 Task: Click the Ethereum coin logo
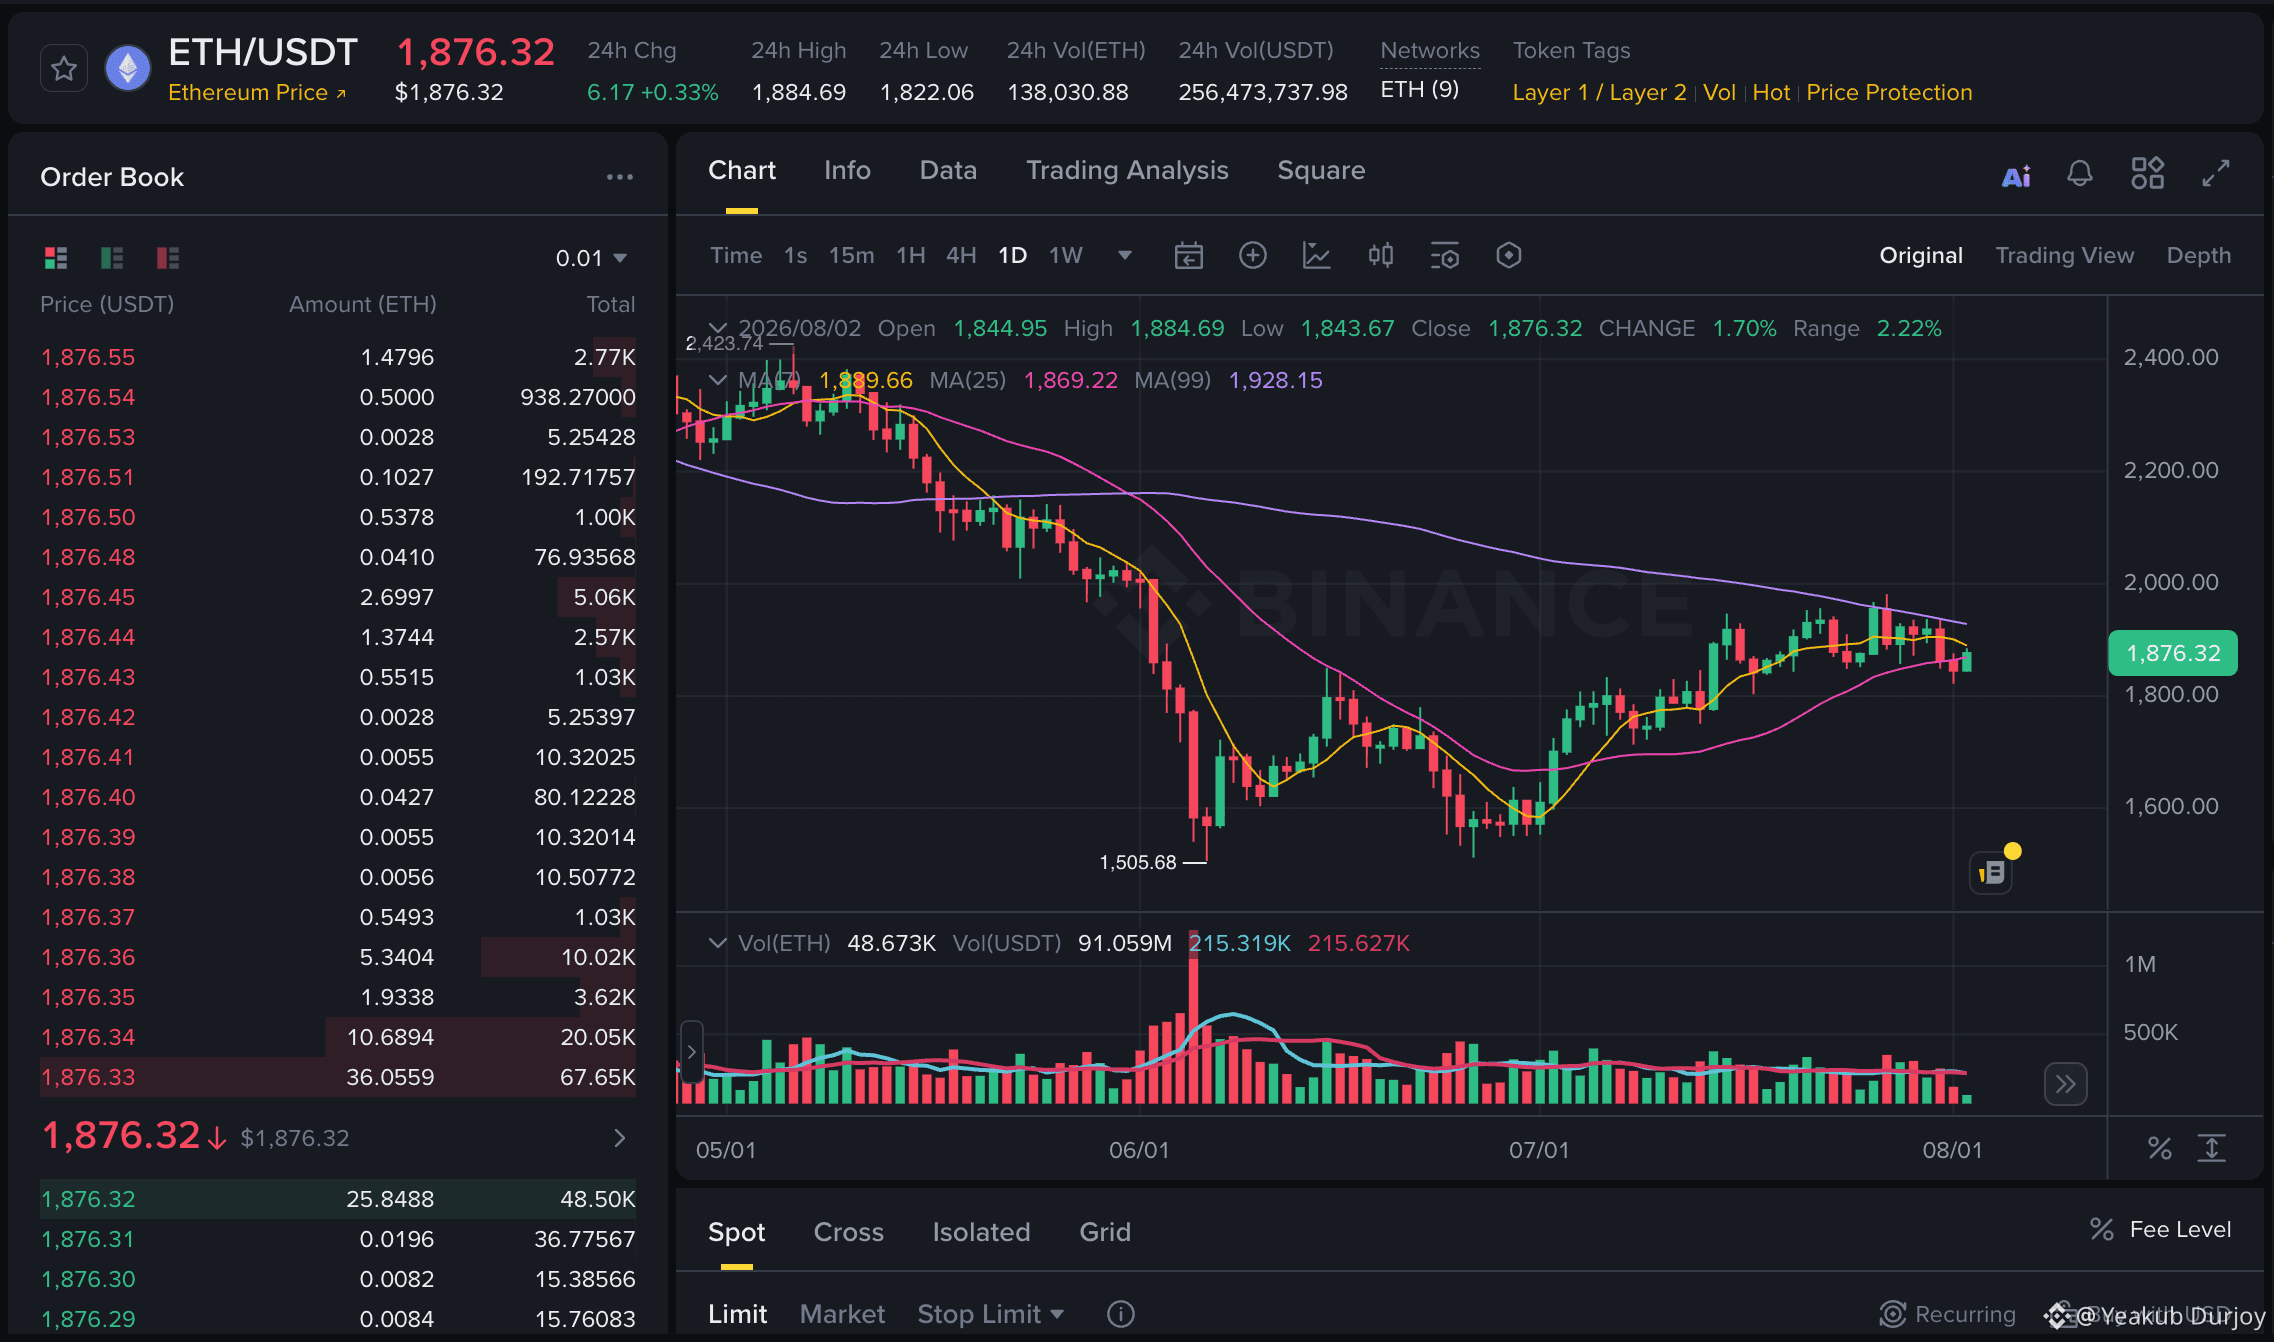pyautogui.click(x=128, y=69)
